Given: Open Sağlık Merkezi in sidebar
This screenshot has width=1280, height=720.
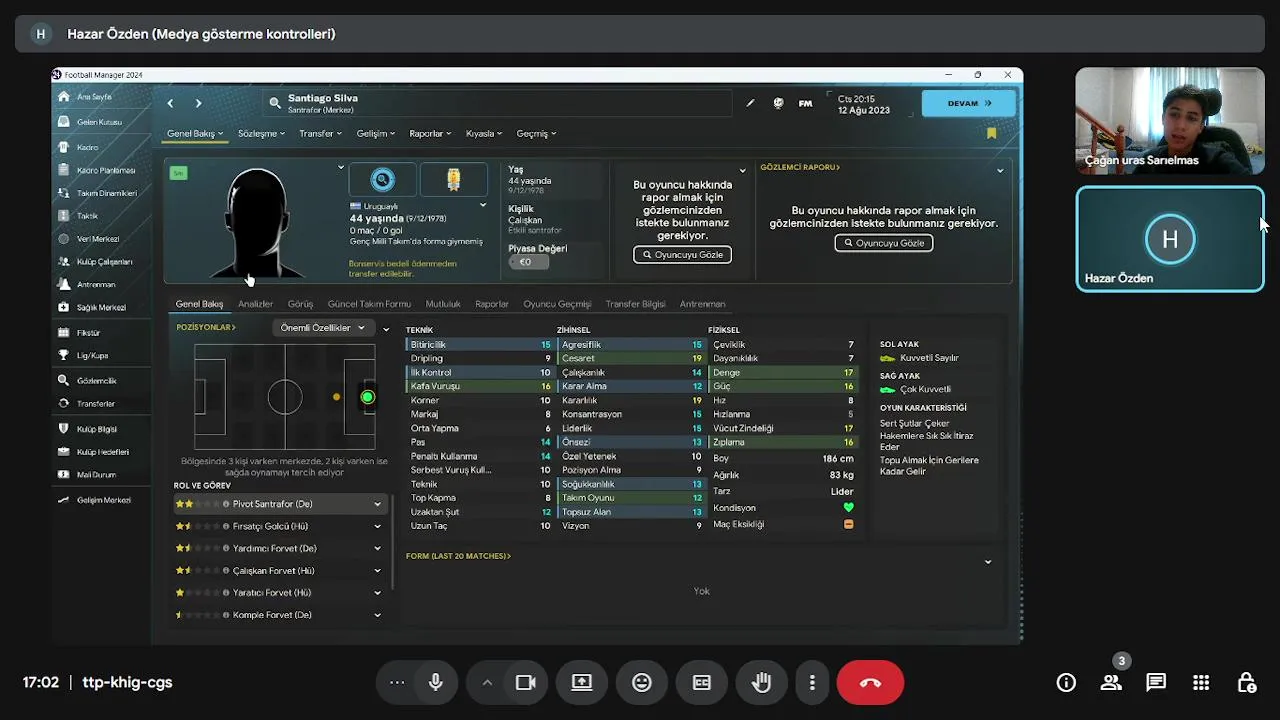Looking at the screenshot, I should (x=101, y=308).
